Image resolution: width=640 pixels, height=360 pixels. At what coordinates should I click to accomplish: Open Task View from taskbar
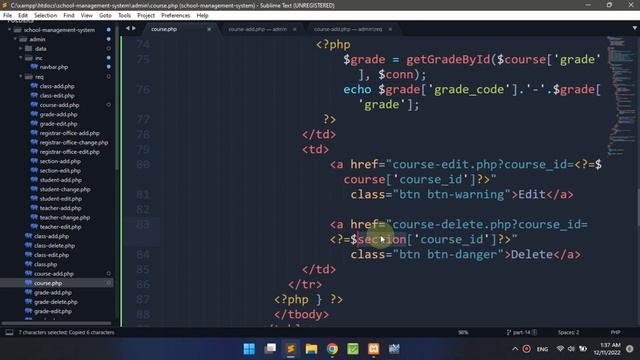pyautogui.click(x=270, y=349)
